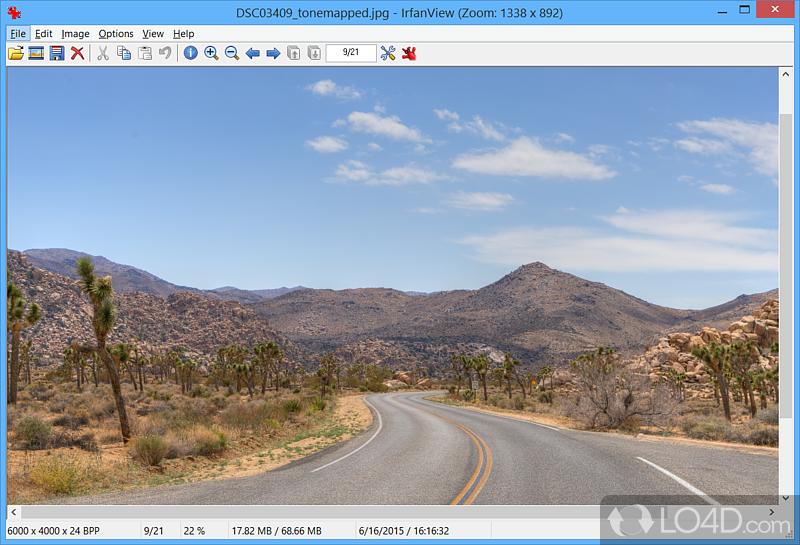
Task: Show image information with blue info icon
Action: pyautogui.click(x=190, y=53)
